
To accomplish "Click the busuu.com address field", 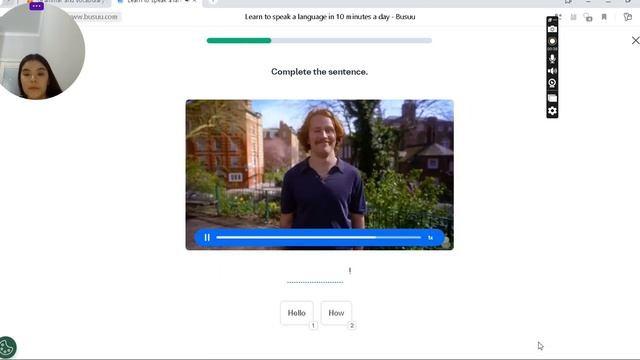I will [95, 17].
